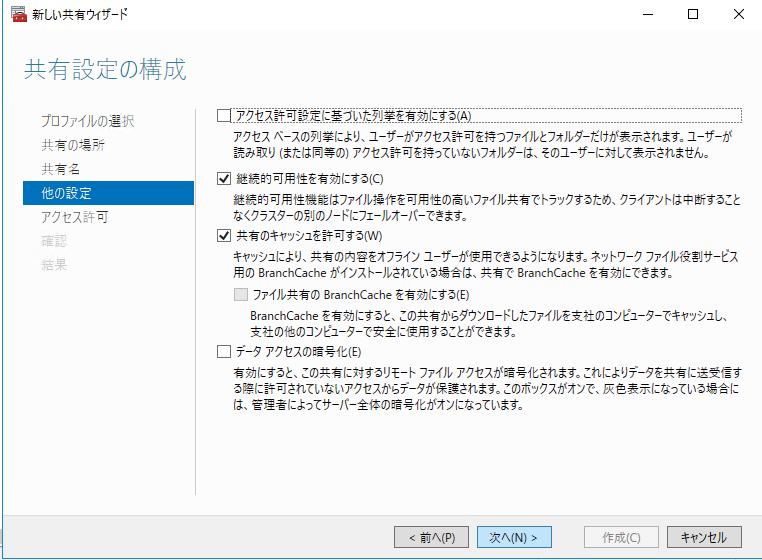The width and height of the screenshot is (762, 560).
Task: Enable データ アクセスの暗号化 checkbox
Action: pyautogui.click(x=224, y=351)
